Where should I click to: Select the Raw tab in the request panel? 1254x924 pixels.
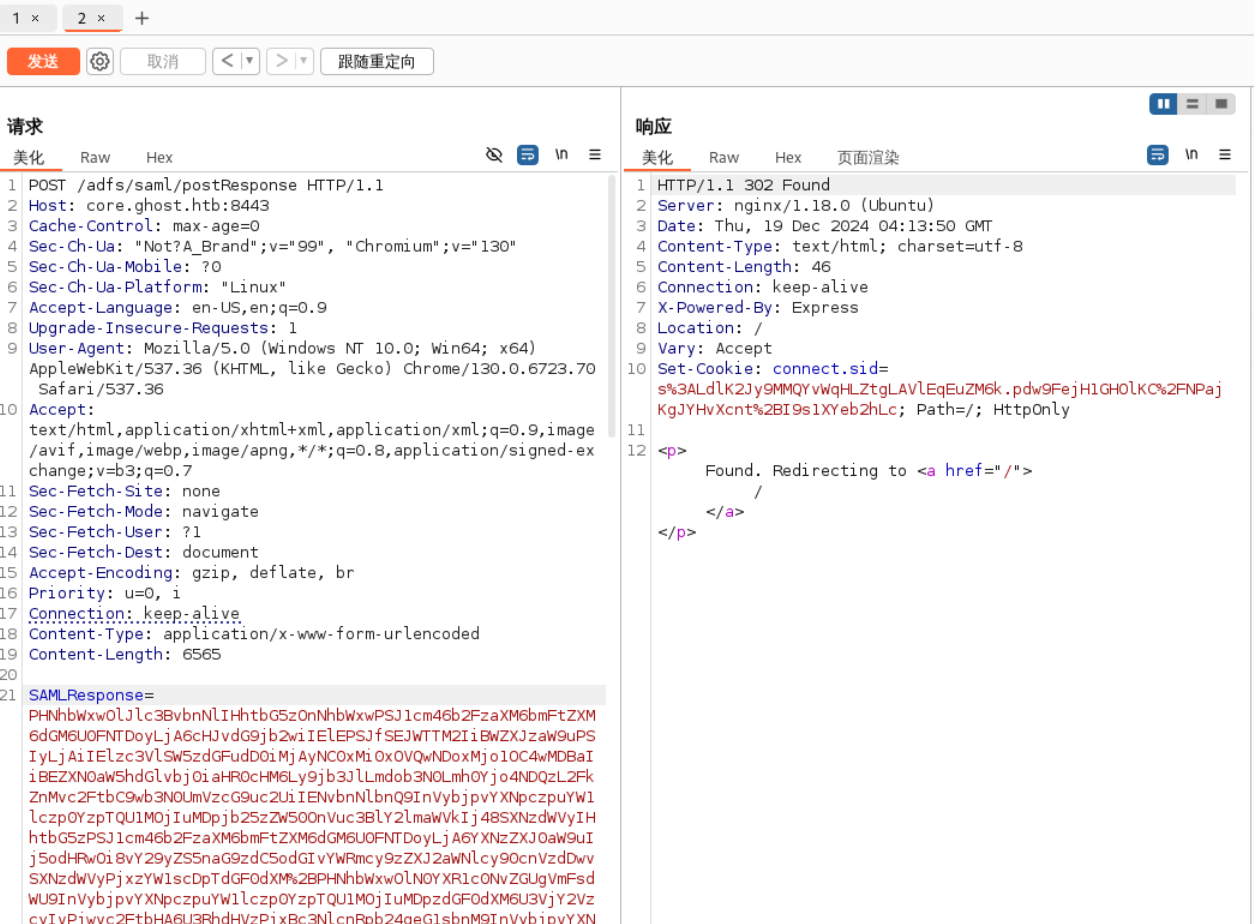click(95, 158)
